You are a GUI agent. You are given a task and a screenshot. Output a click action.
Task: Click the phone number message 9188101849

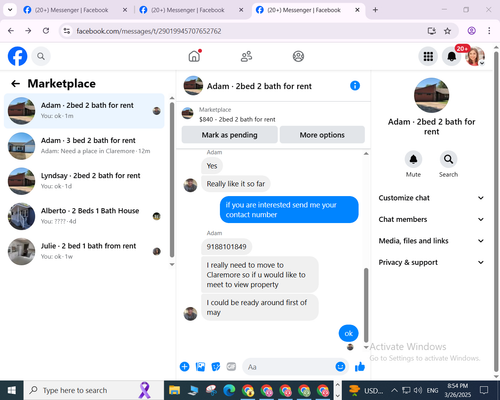pyautogui.click(x=226, y=247)
